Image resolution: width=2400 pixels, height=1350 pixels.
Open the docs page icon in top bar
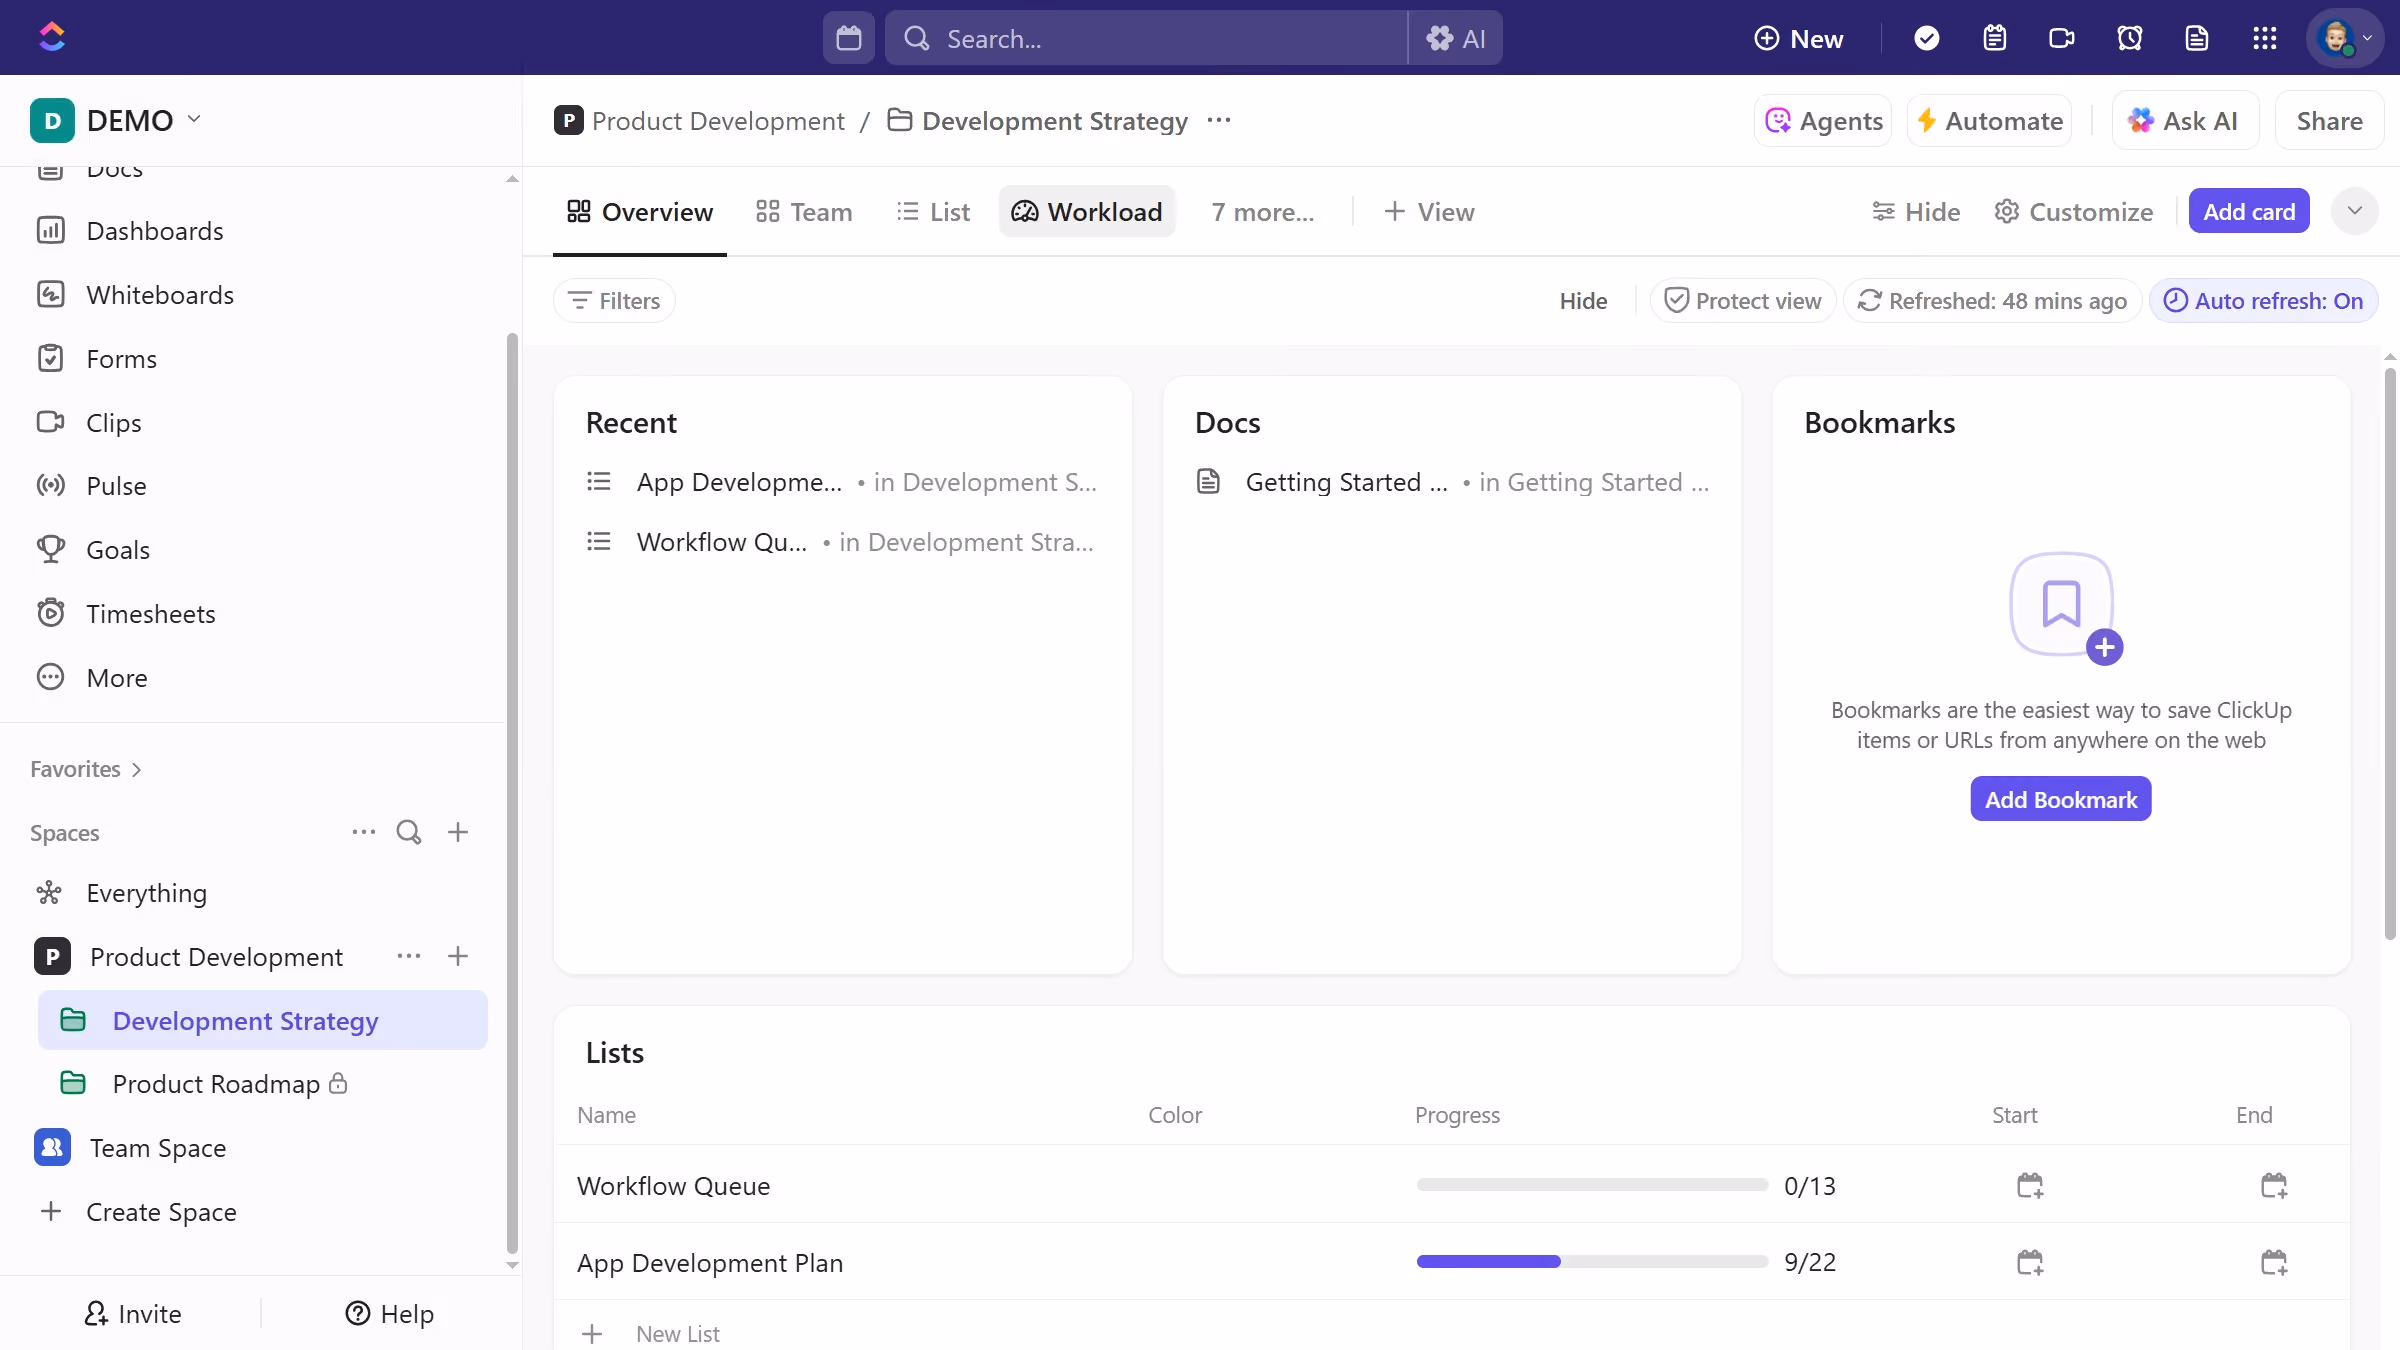[x=2196, y=38]
